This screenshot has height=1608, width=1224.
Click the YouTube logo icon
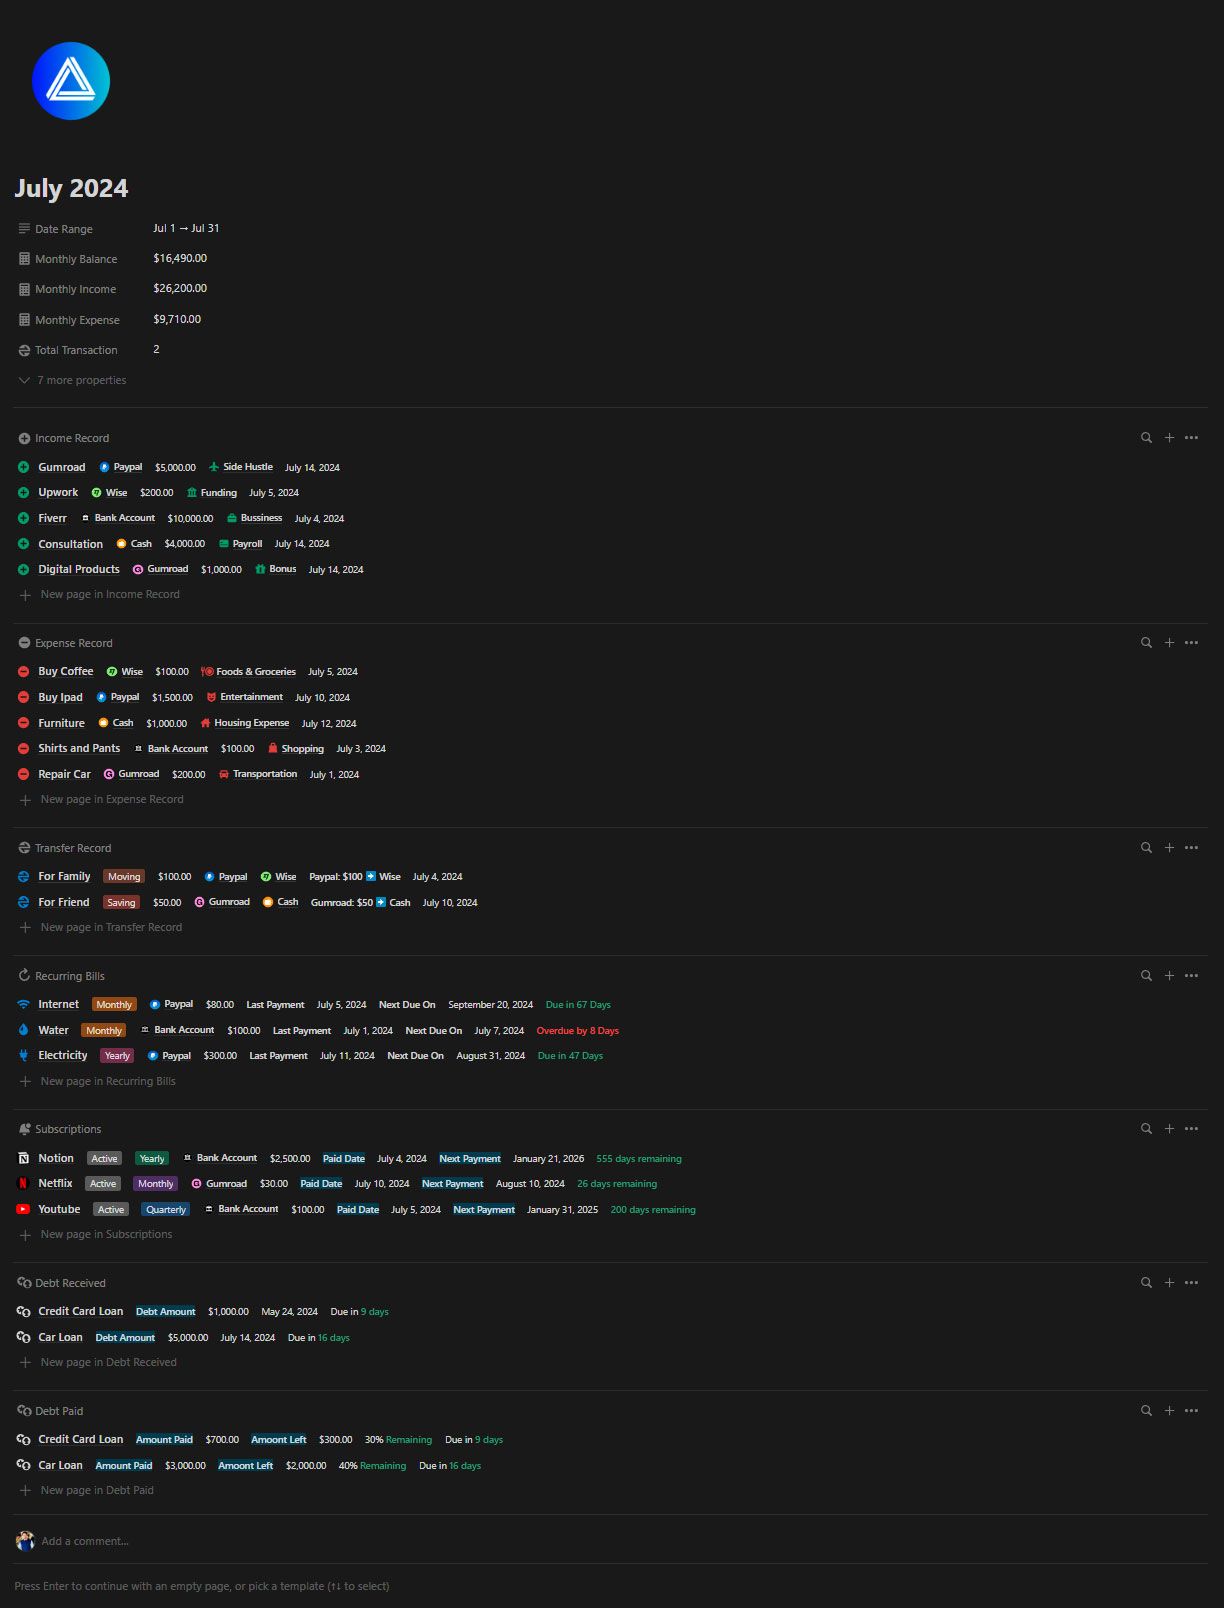click(24, 1209)
